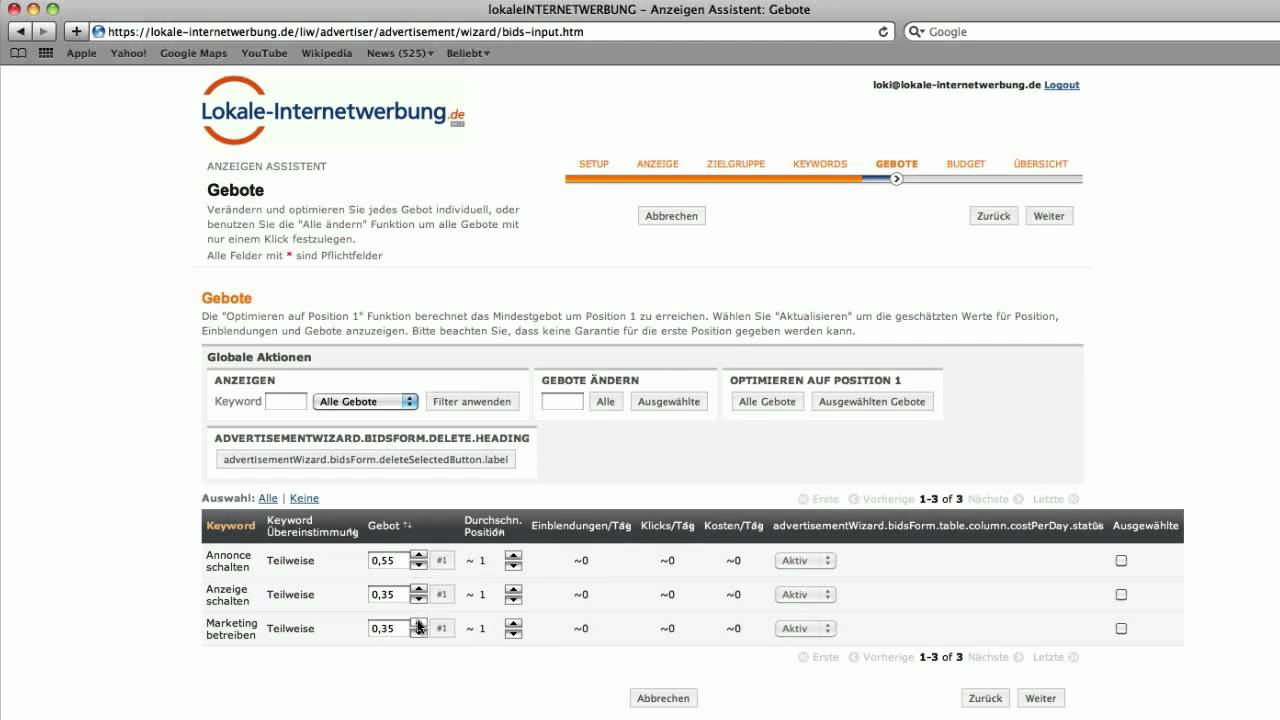Screen dimensions: 1280x720
Task: Open the YouTube bookmark
Action: [x=264, y=54]
